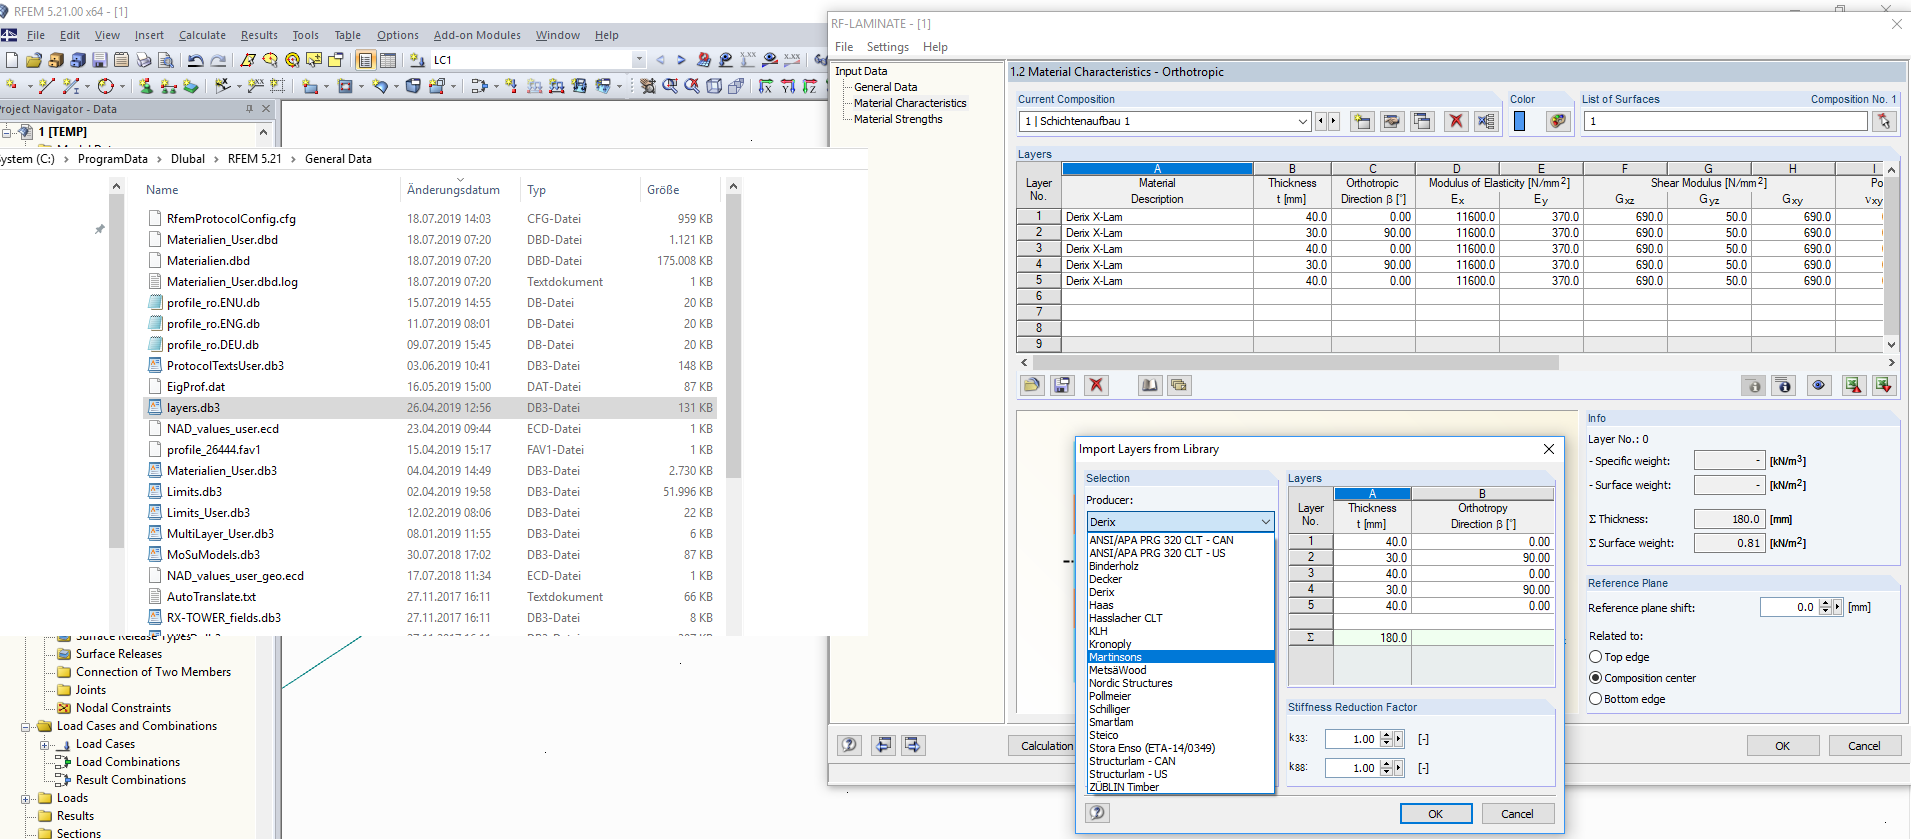Expand the Load Cases tree node
This screenshot has width=1911, height=839.
[x=45, y=744]
